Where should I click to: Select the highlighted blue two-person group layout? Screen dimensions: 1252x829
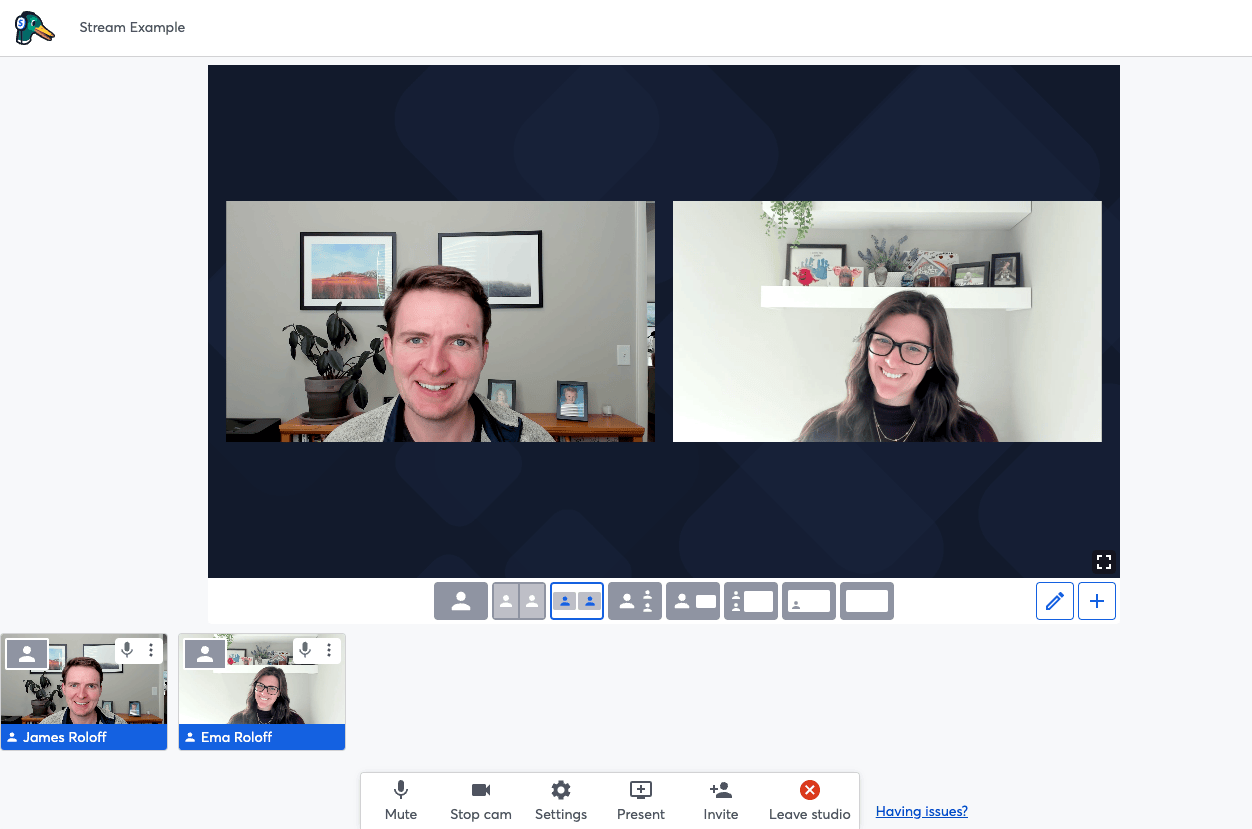pyautogui.click(x=577, y=601)
